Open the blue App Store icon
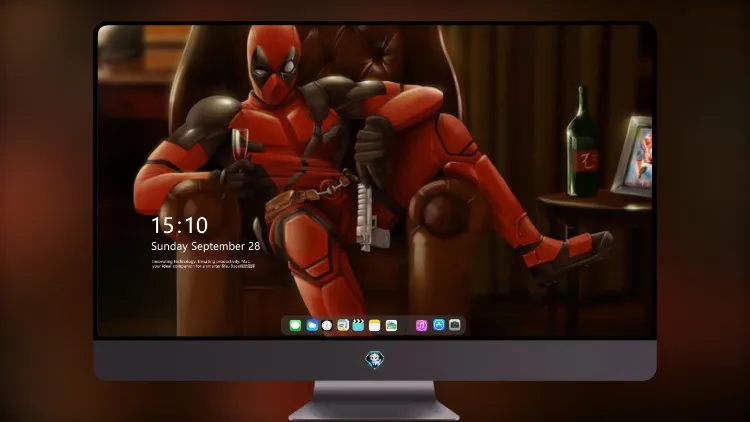The height and width of the screenshot is (422, 750). point(439,325)
